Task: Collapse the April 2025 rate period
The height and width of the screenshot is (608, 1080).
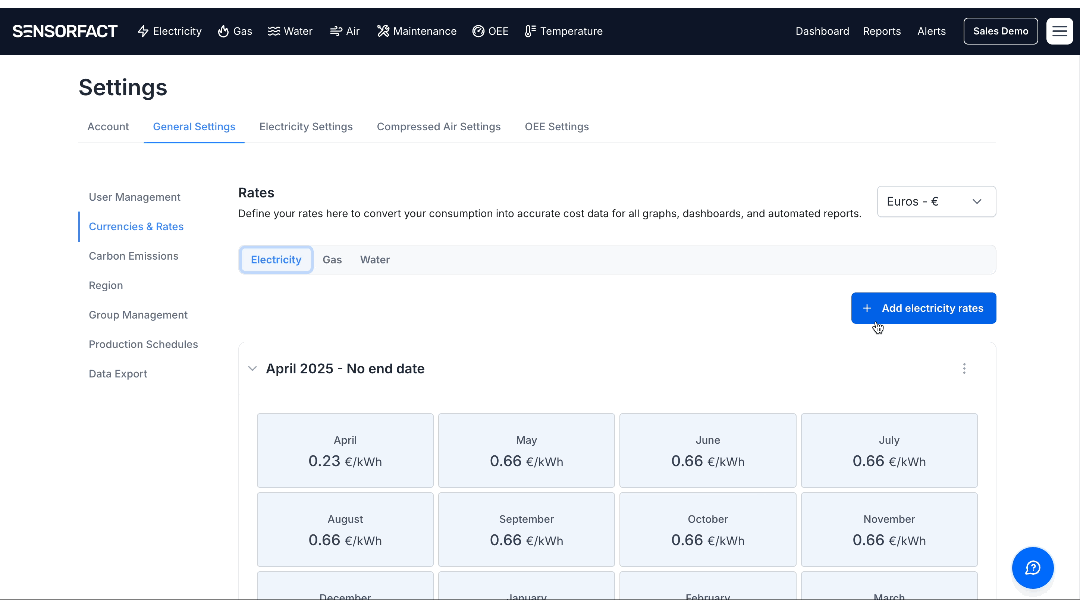Action: [252, 369]
